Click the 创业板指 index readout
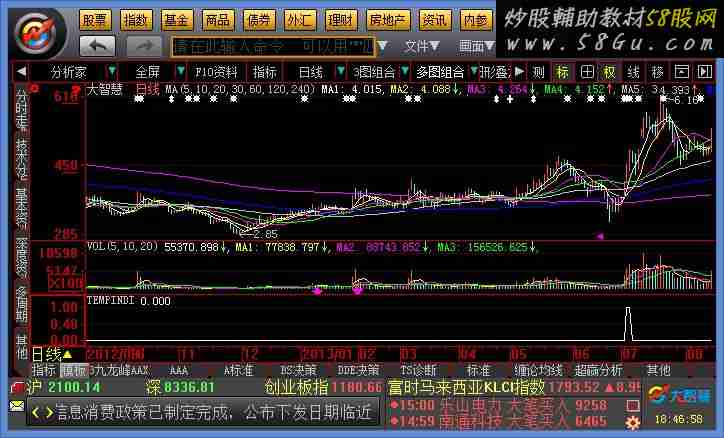This screenshot has height=438, width=724. pyautogui.click(x=324, y=387)
